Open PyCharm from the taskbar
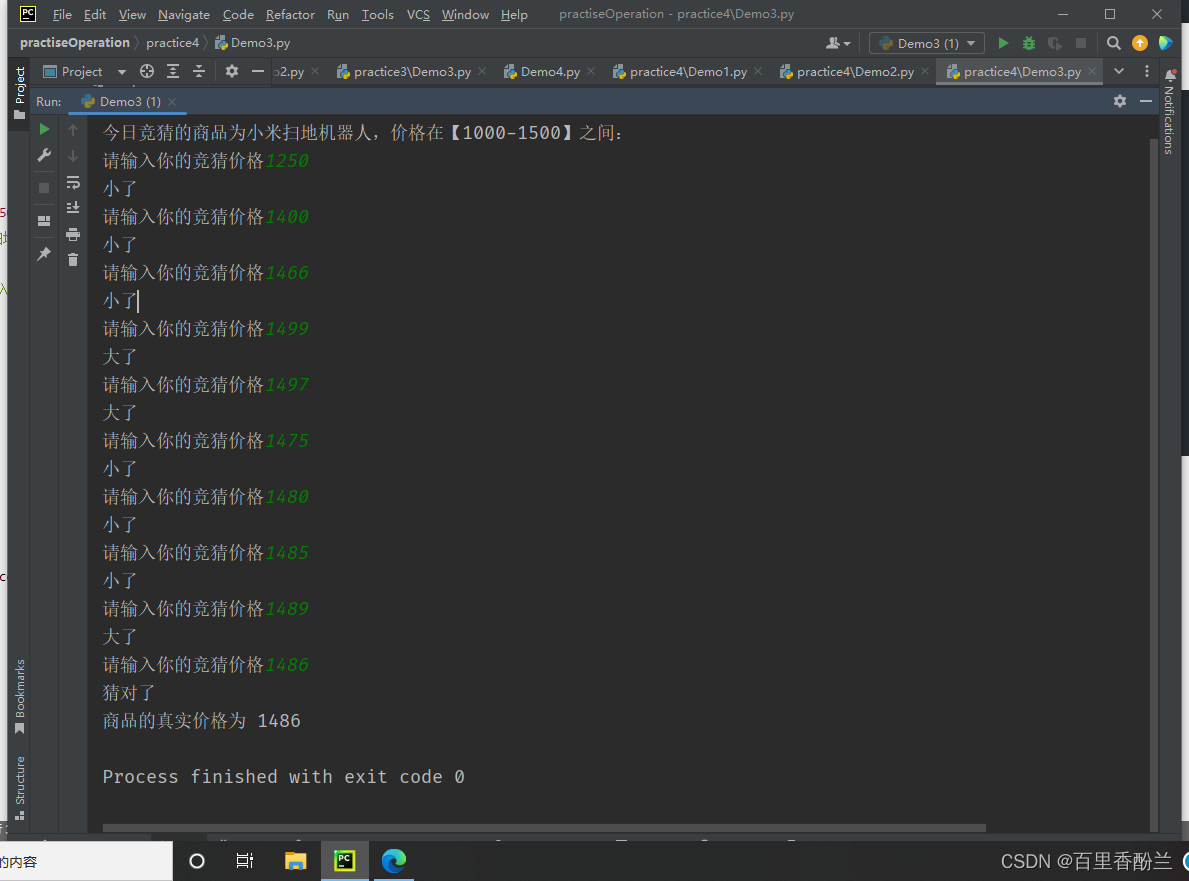The width and height of the screenshot is (1189, 881). [x=345, y=861]
